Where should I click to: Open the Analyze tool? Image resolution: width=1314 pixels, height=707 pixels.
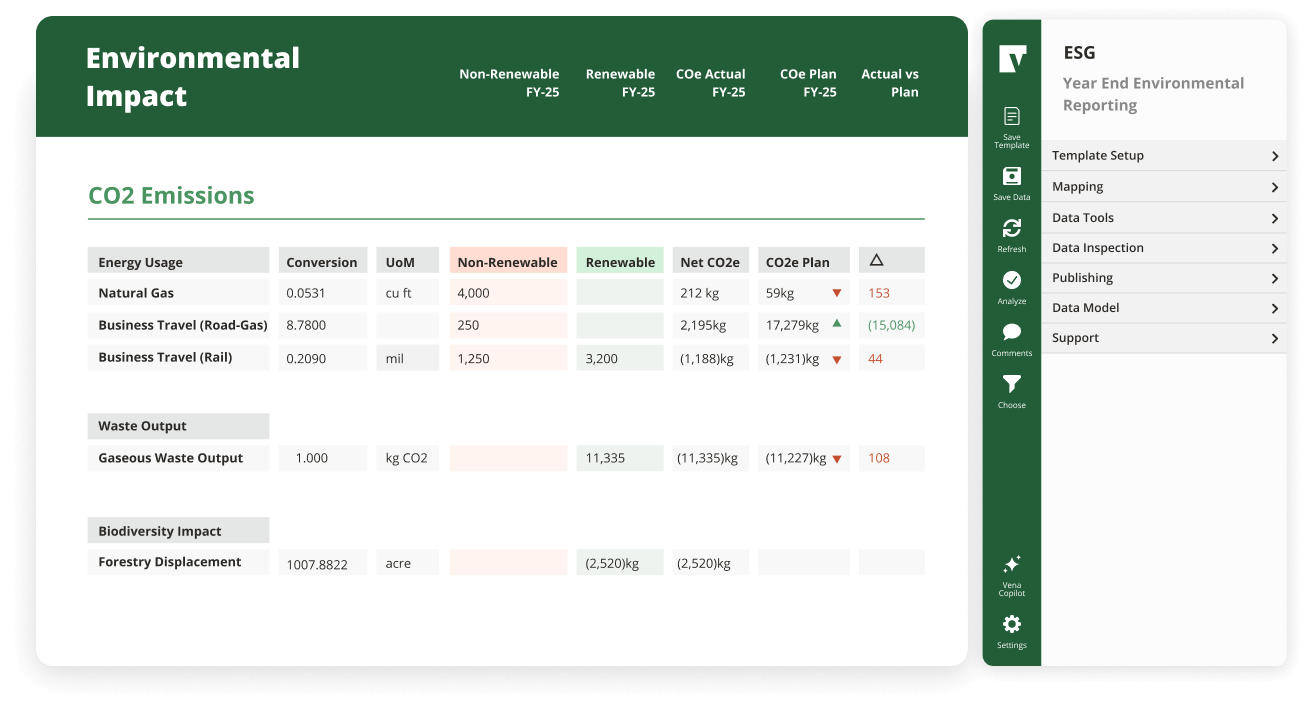point(1011,281)
